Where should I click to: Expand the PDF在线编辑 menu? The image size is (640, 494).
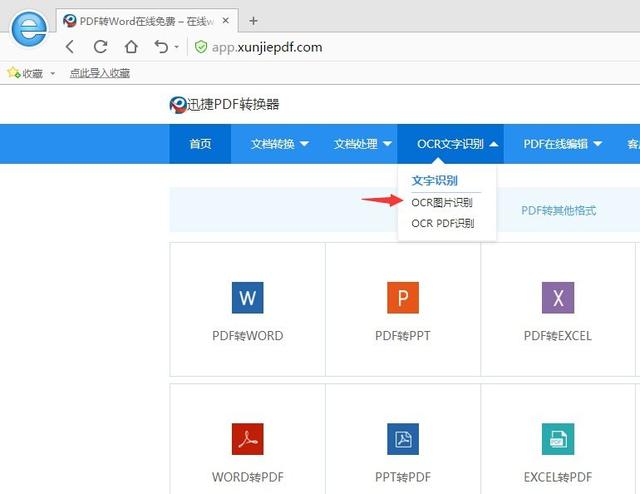point(562,144)
